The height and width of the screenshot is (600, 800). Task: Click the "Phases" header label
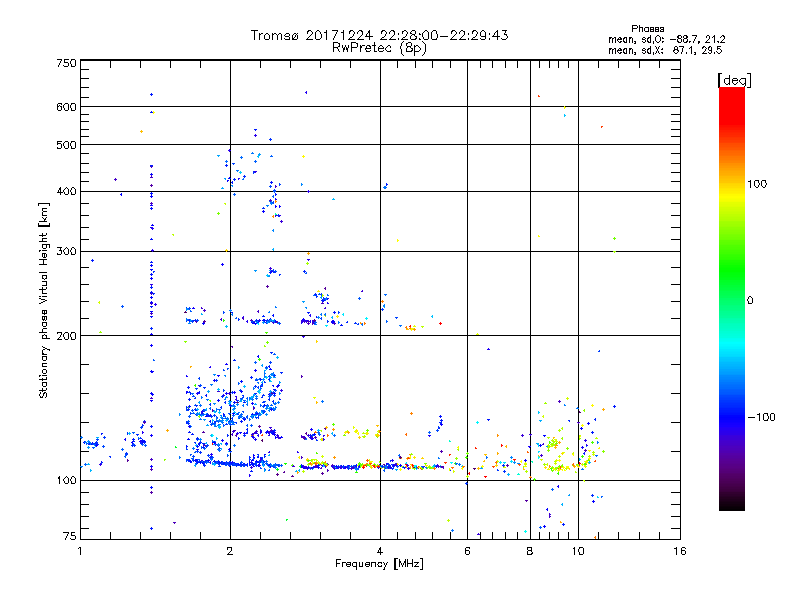[647, 29]
